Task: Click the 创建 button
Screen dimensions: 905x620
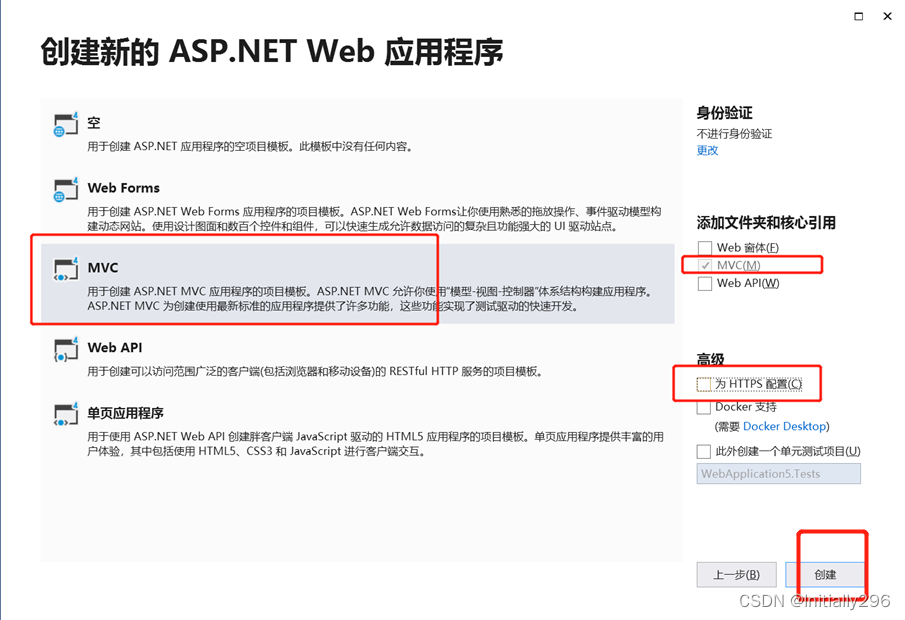Action: click(x=825, y=574)
